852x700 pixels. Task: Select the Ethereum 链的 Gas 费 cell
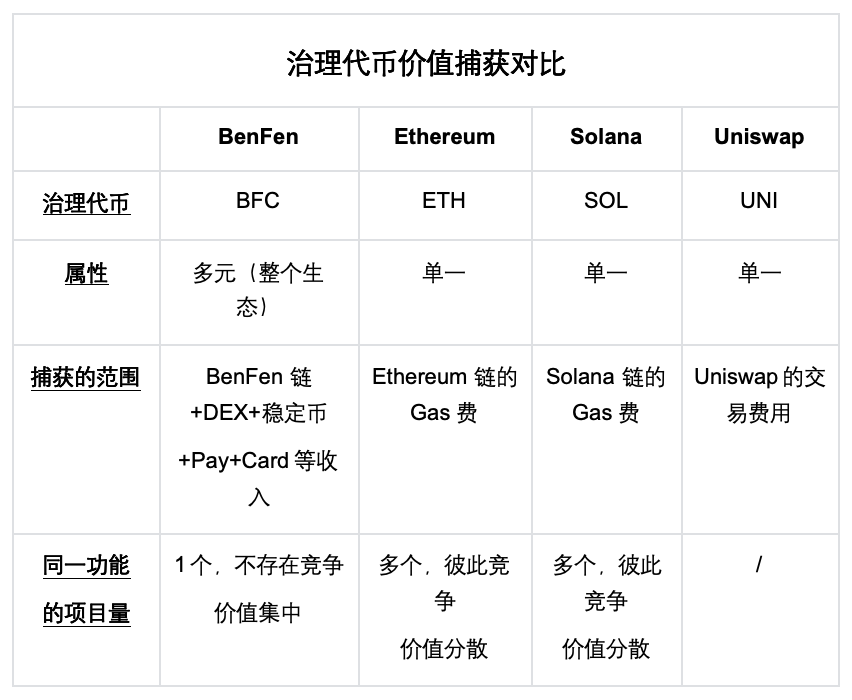point(444,394)
